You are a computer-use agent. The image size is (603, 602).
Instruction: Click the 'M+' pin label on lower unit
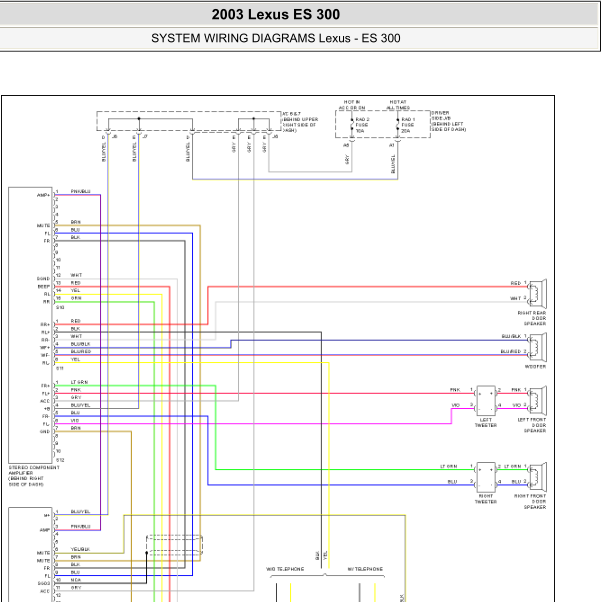(x=47, y=515)
